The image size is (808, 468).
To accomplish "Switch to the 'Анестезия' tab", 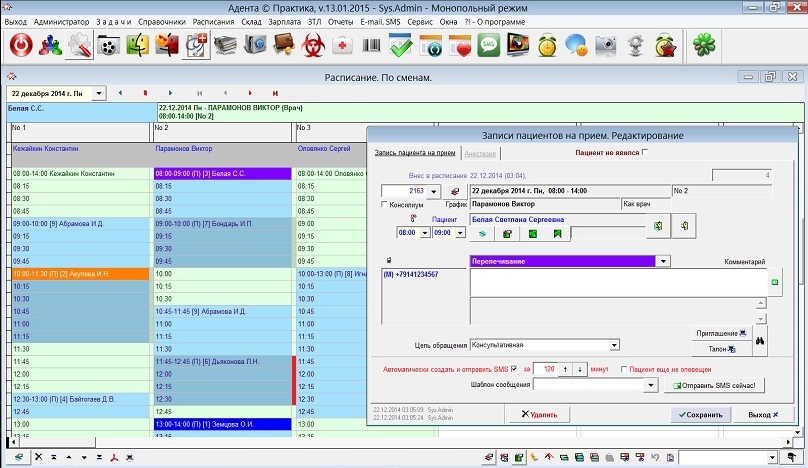I will (x=481, y=153).
